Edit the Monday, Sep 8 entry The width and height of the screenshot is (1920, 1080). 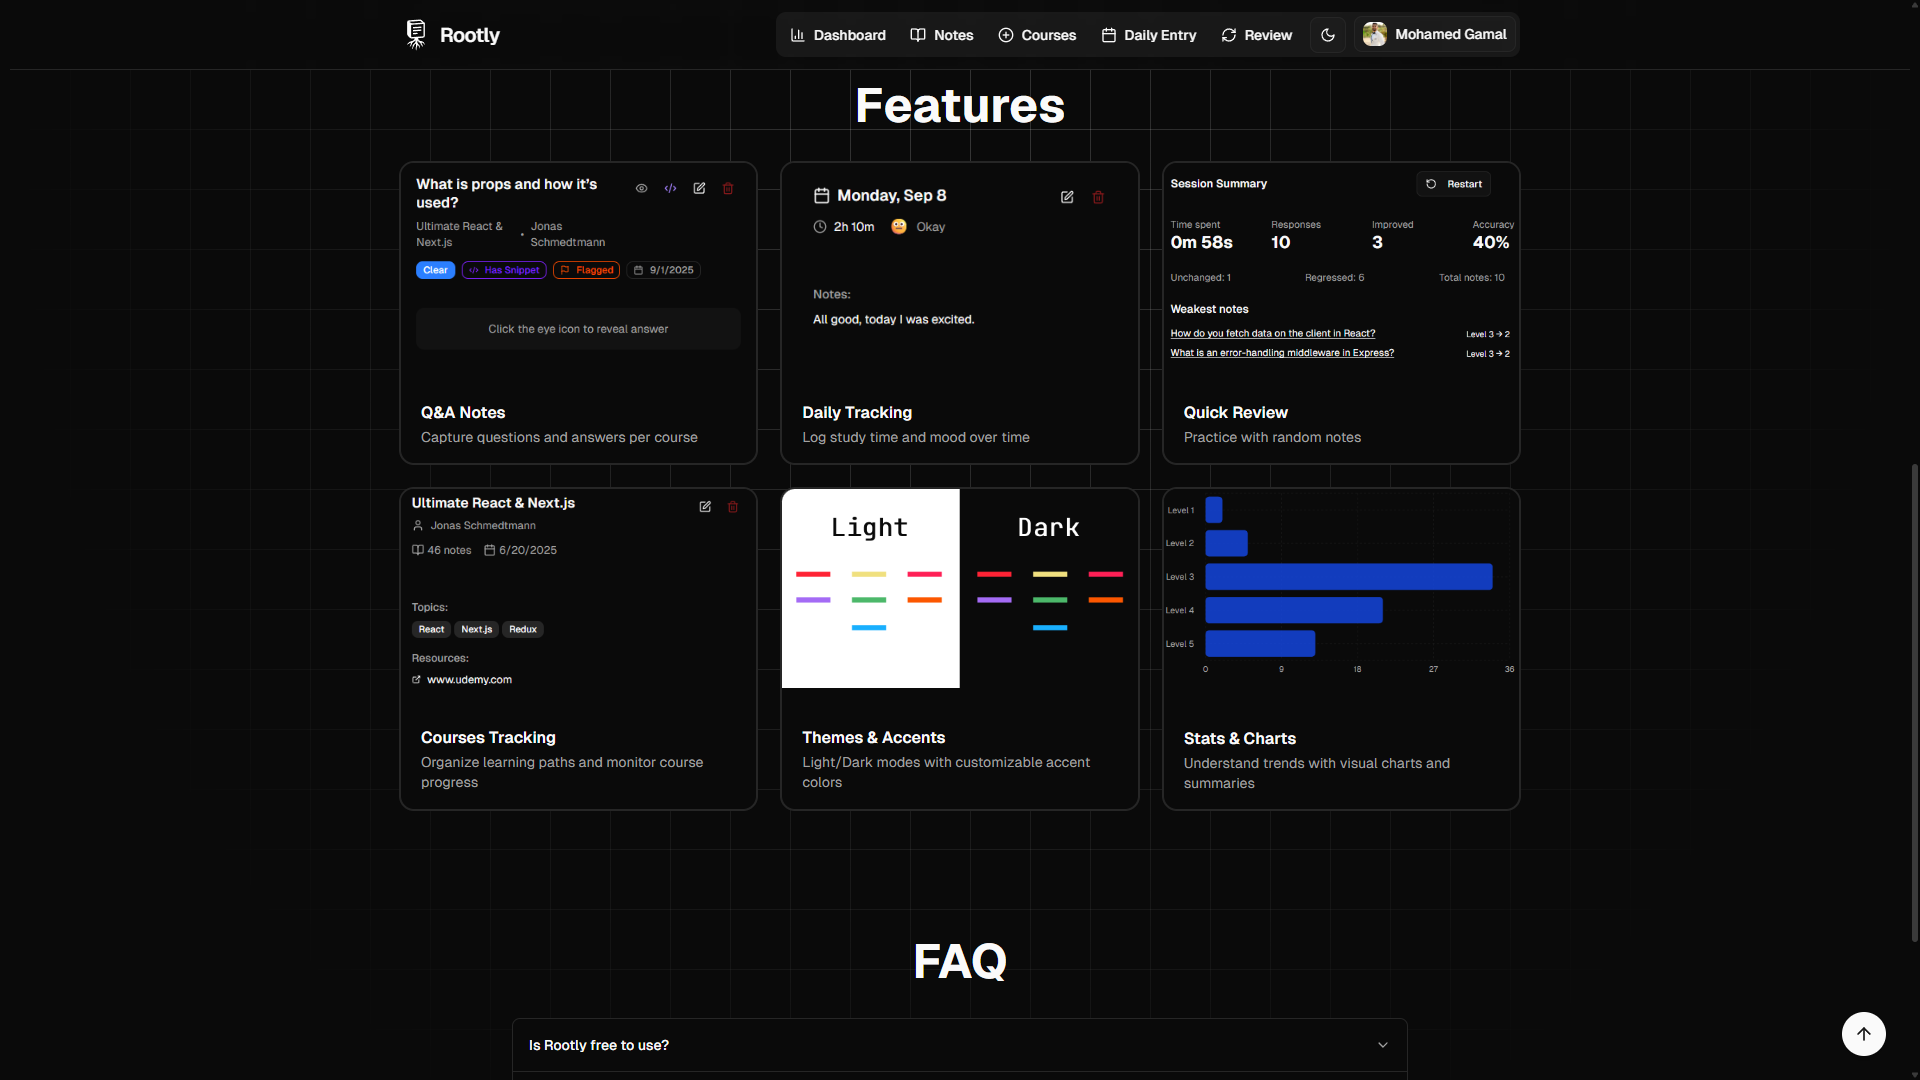[1067, 197]
